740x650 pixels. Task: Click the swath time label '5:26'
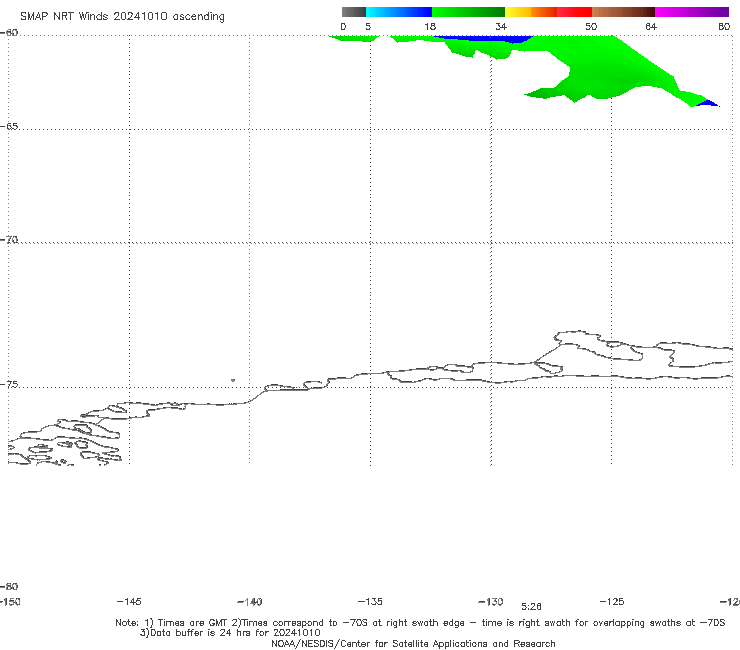(531, 607)
